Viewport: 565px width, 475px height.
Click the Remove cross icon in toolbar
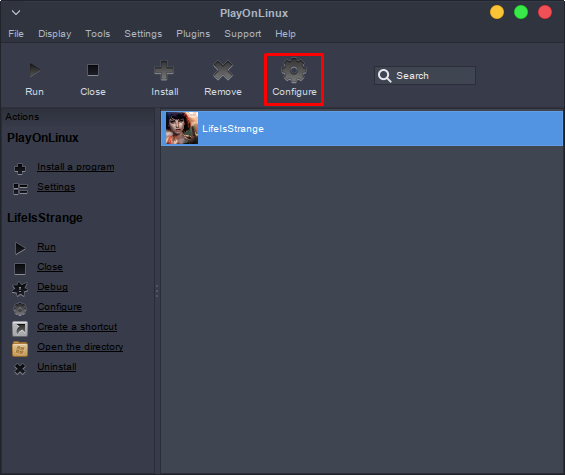223,70
